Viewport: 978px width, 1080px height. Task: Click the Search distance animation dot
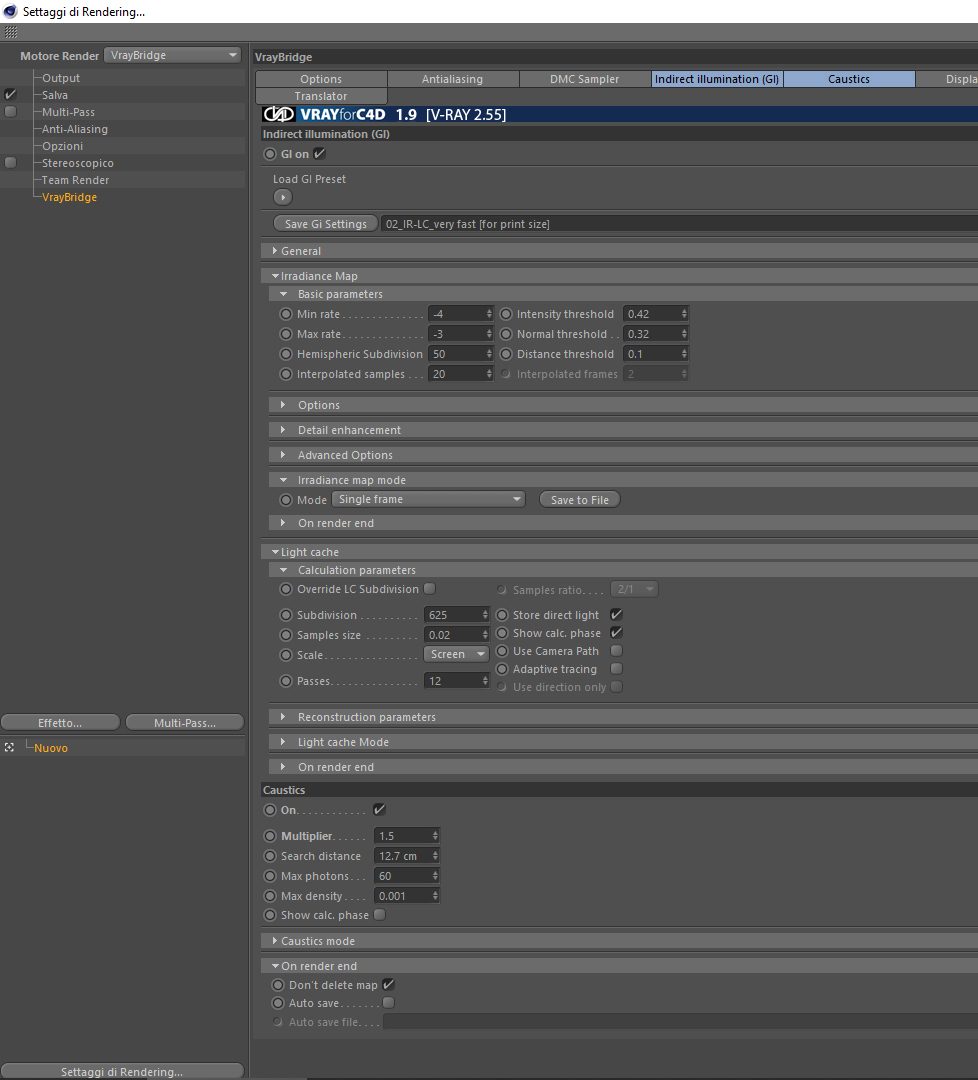click(270, 856)
